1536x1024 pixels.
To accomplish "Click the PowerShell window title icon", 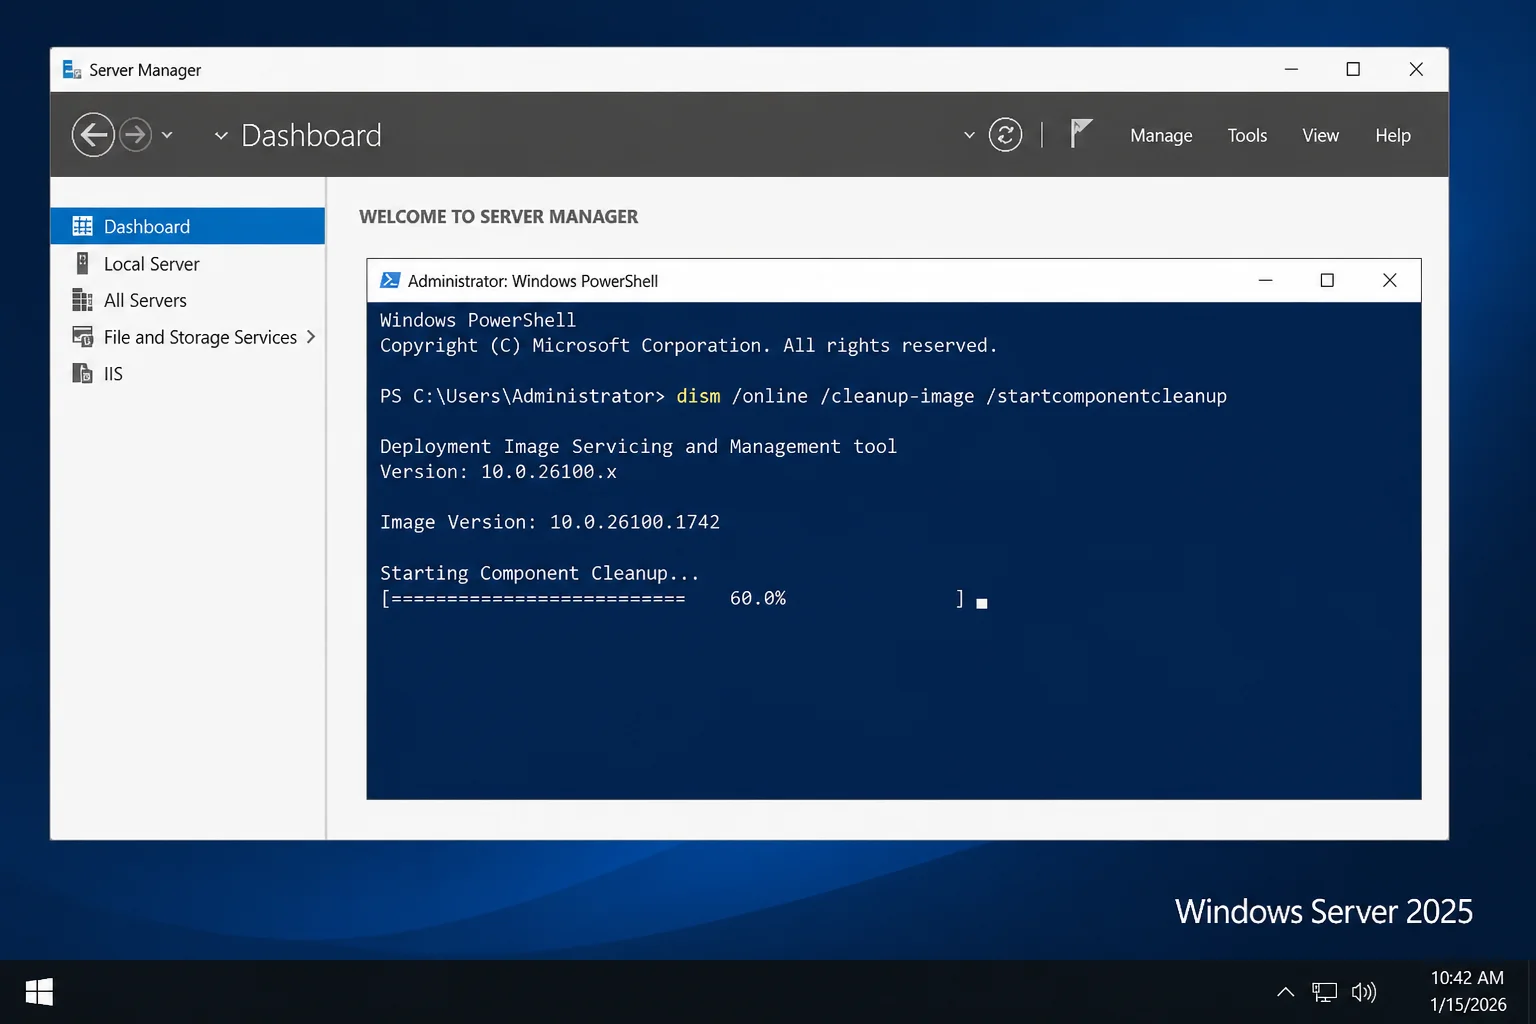I will pyautogui.click(x=391, y=281).
